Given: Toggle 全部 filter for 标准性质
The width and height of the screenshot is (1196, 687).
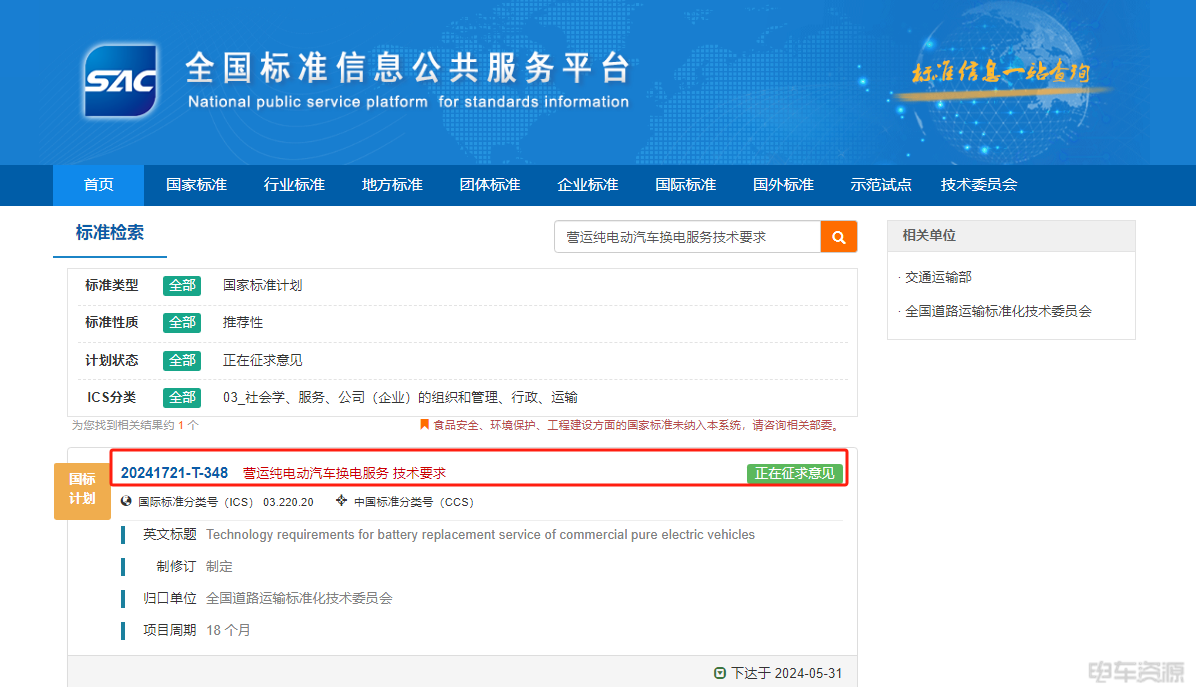Looking at the screenshot, I should click(x=182, y=322).
